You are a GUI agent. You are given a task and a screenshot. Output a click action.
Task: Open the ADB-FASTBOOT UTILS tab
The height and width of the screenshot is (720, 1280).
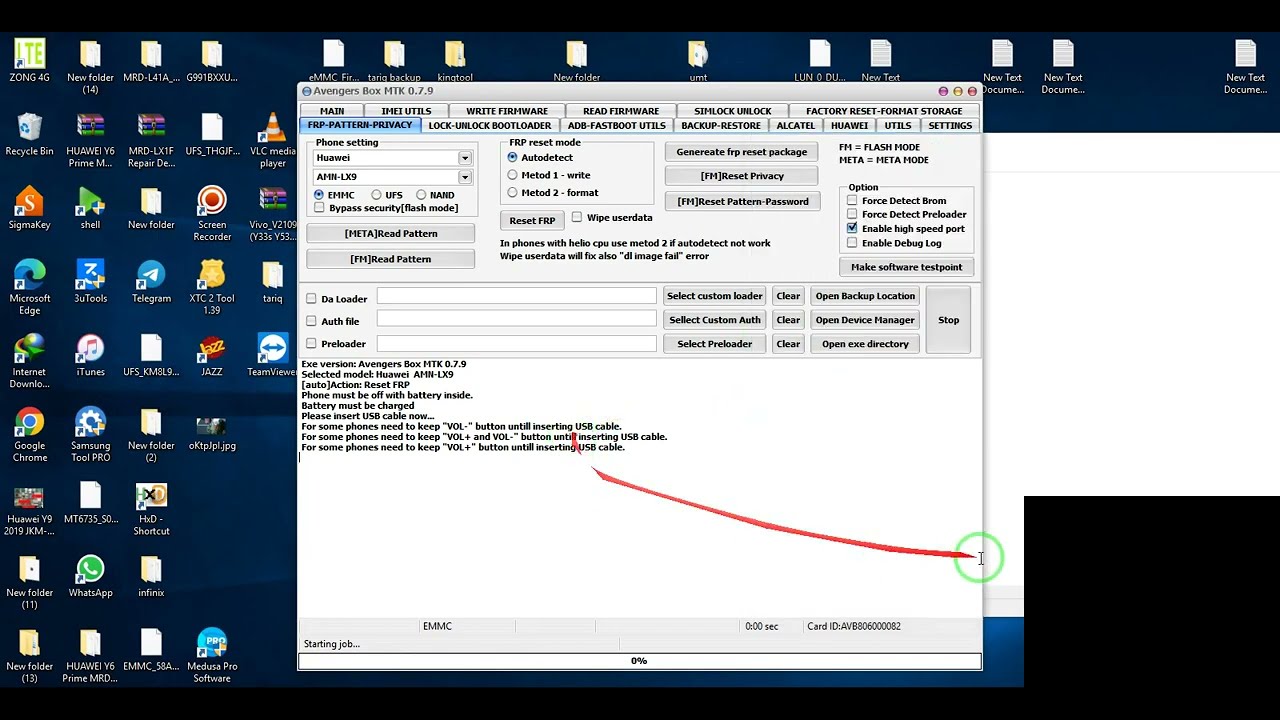(x=617, y=125)
